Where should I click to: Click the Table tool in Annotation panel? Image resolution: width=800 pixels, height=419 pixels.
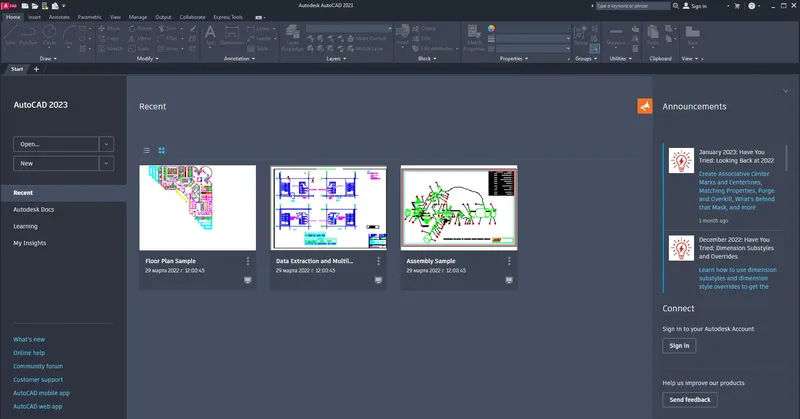click(258, 48)
